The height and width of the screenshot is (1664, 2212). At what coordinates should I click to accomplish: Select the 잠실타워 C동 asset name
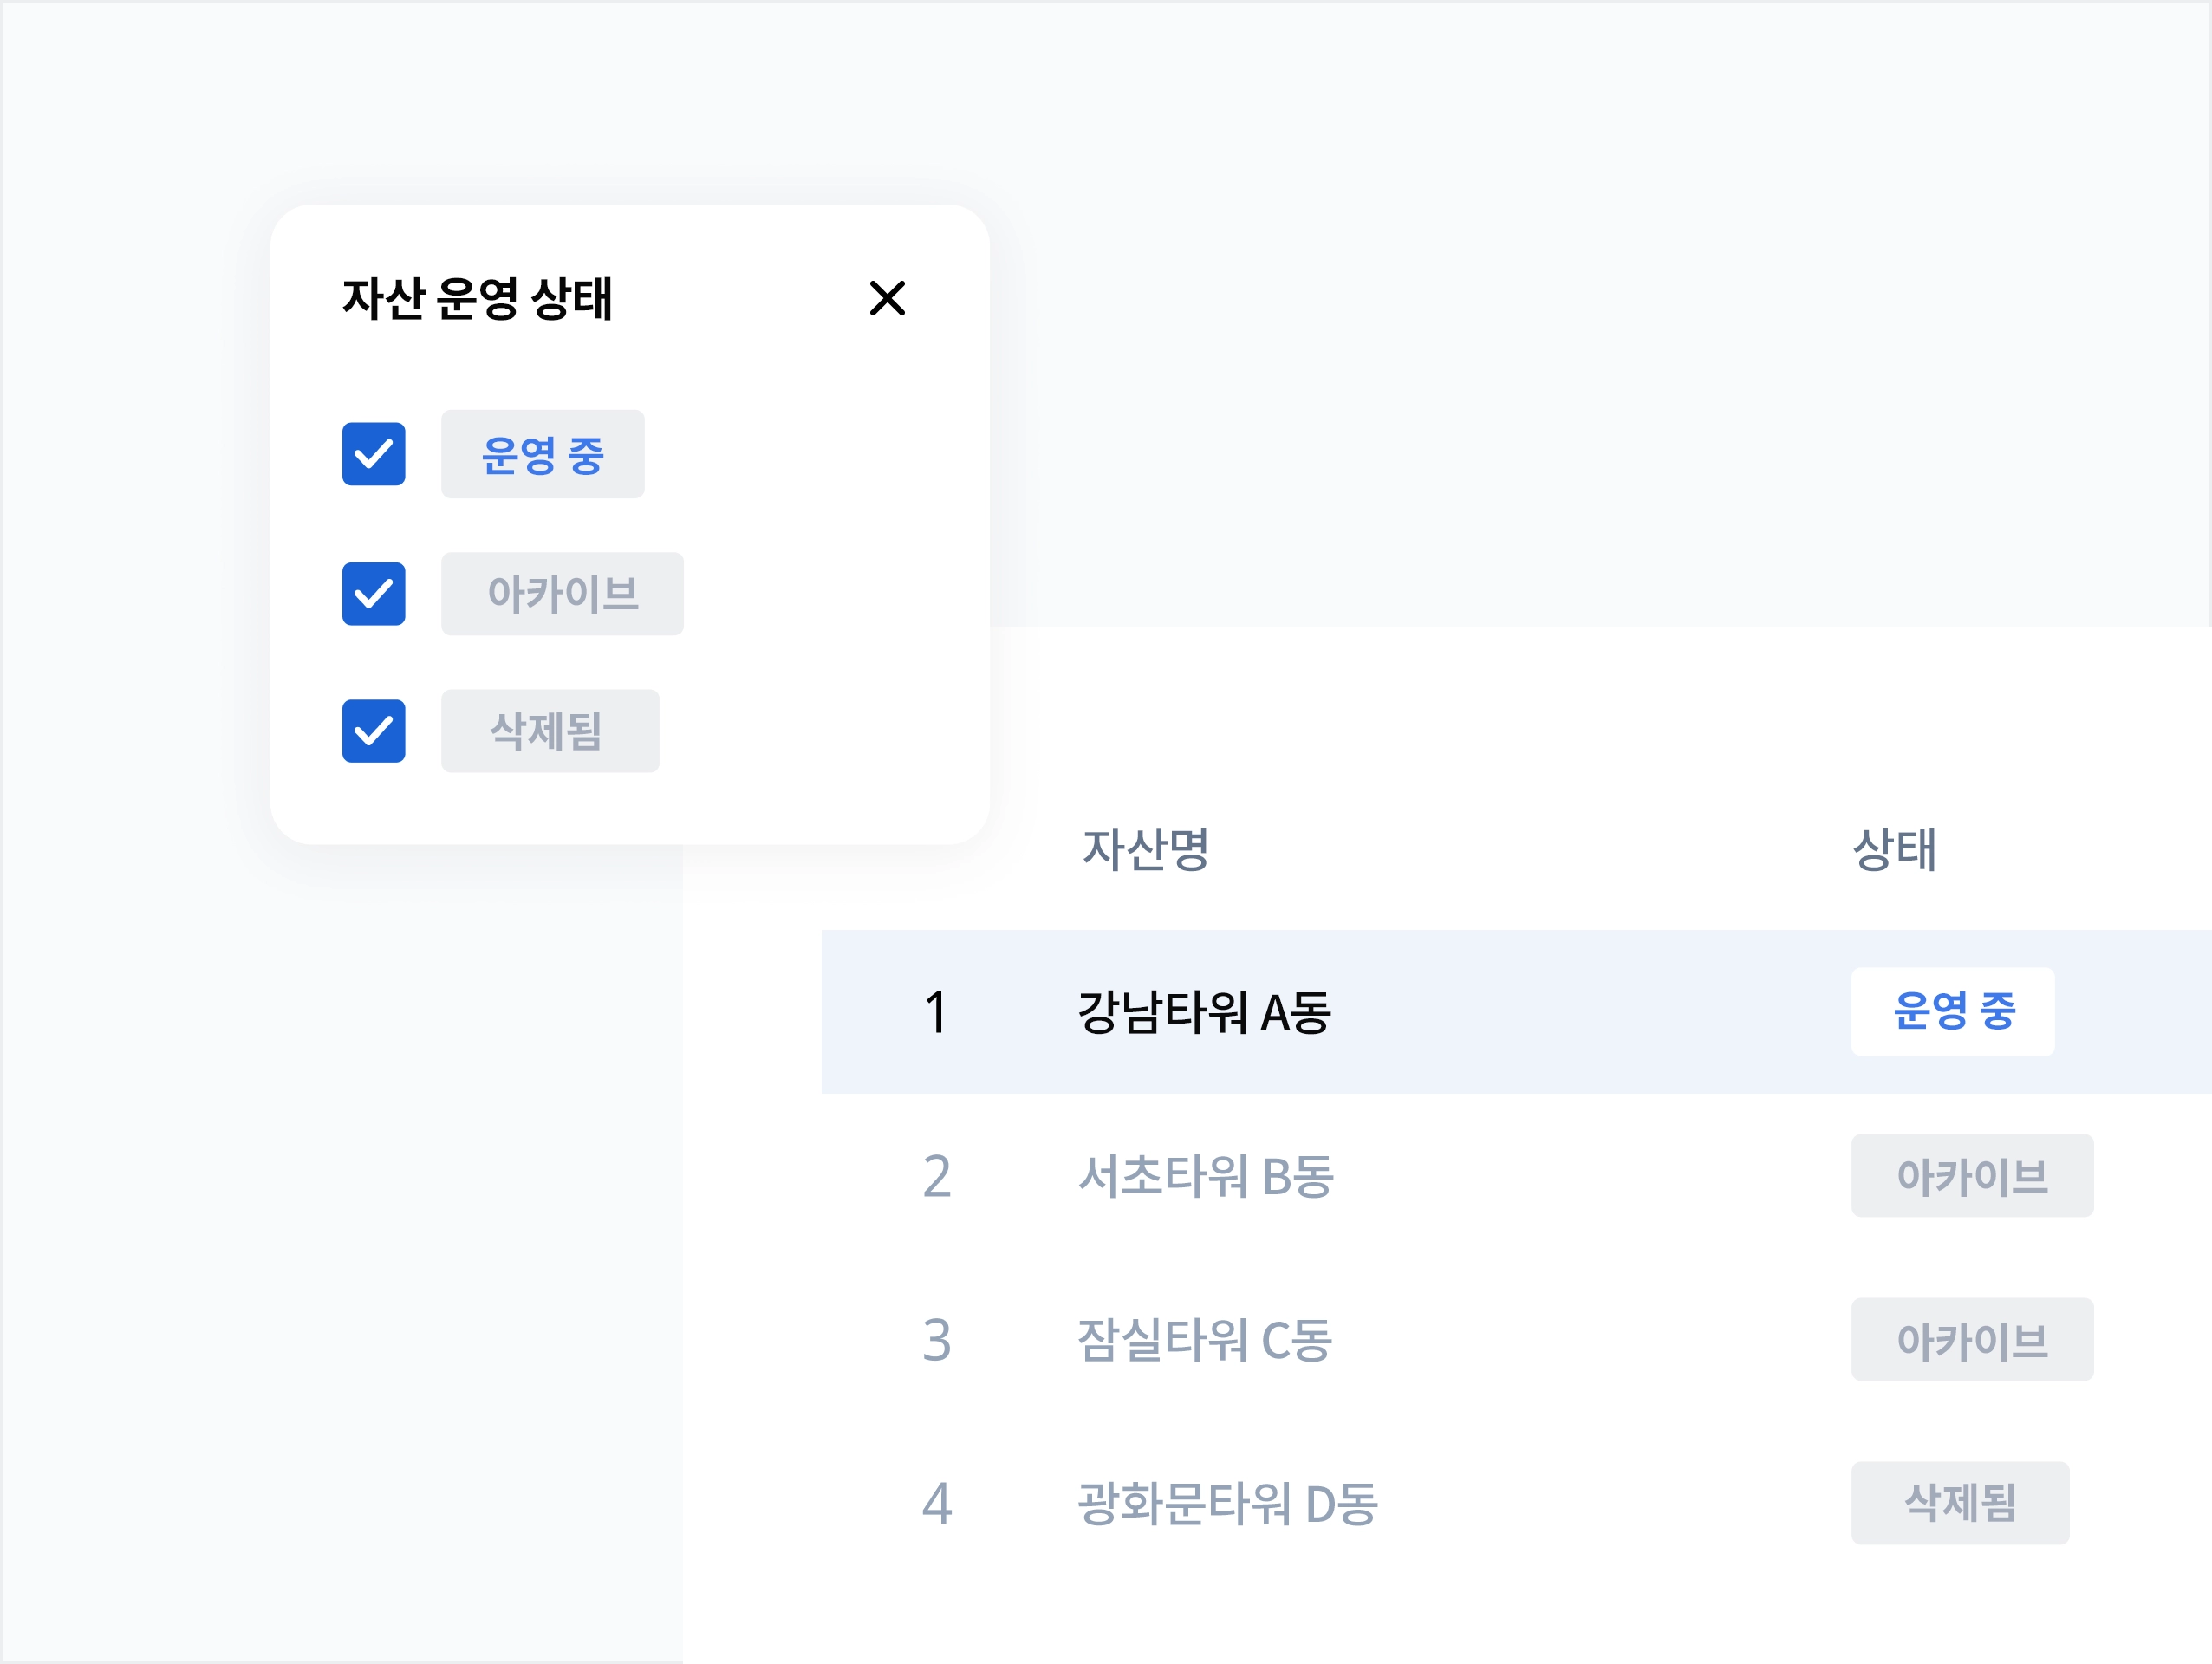click(x=1204, y=1340)
